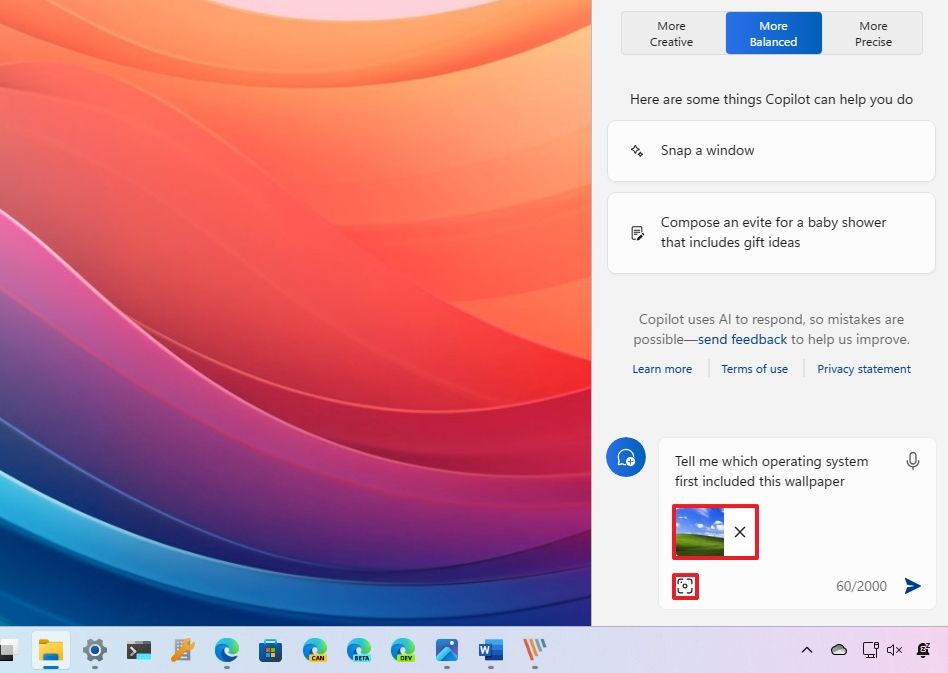Expand hidden system tray icons
Screen dimensions: 948x673
coord(807,650)
